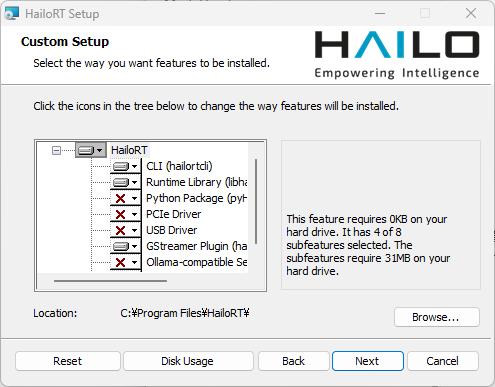
Task: Go Back to the previous step
Action: 293,361
